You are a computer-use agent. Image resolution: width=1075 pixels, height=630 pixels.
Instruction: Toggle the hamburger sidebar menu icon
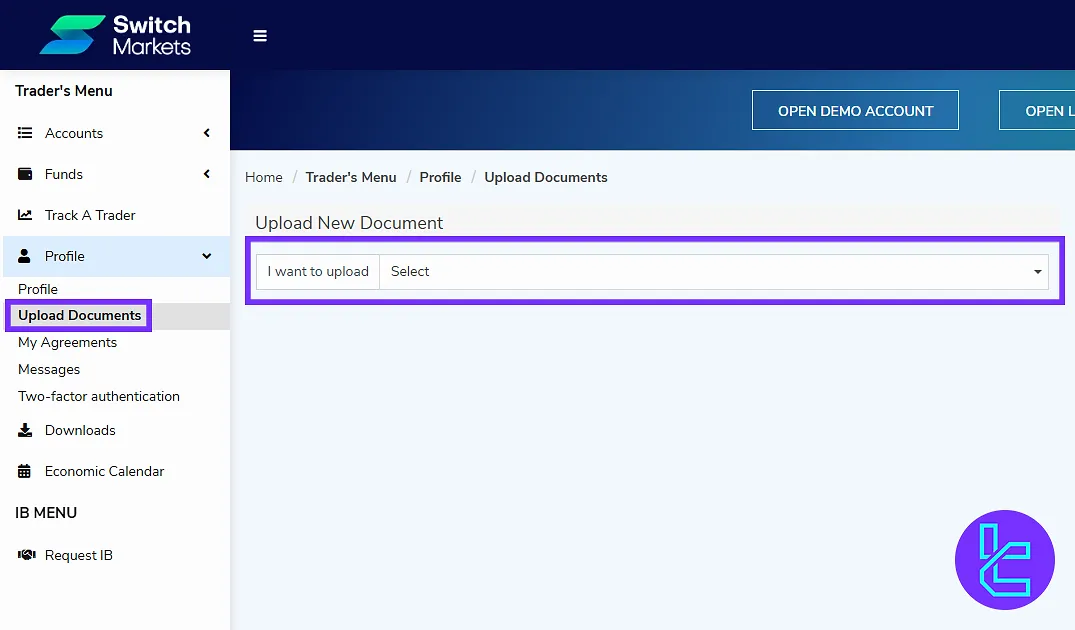[260, 36]
